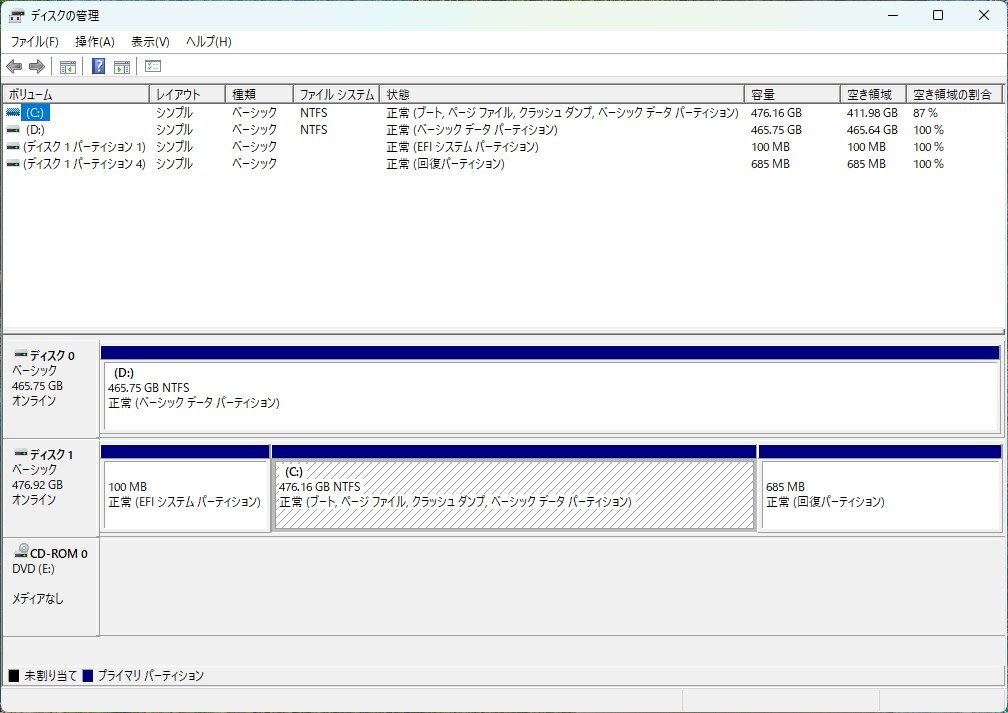Viewport: 1008px width, 713px height.
Task: Select the (C:) volume name in the list
Action: pyautogui.click(x=35, y=113)
